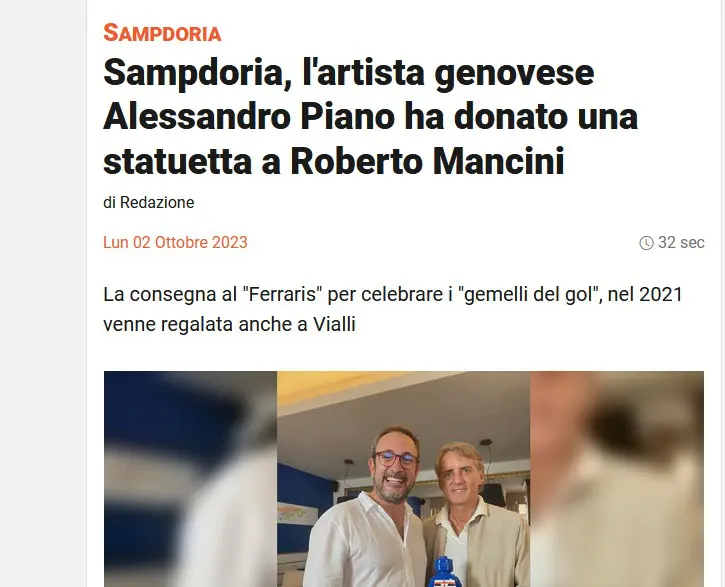
Task: Click the blurred right side of image
Action: pyautogui.click(x=617, y=479)
